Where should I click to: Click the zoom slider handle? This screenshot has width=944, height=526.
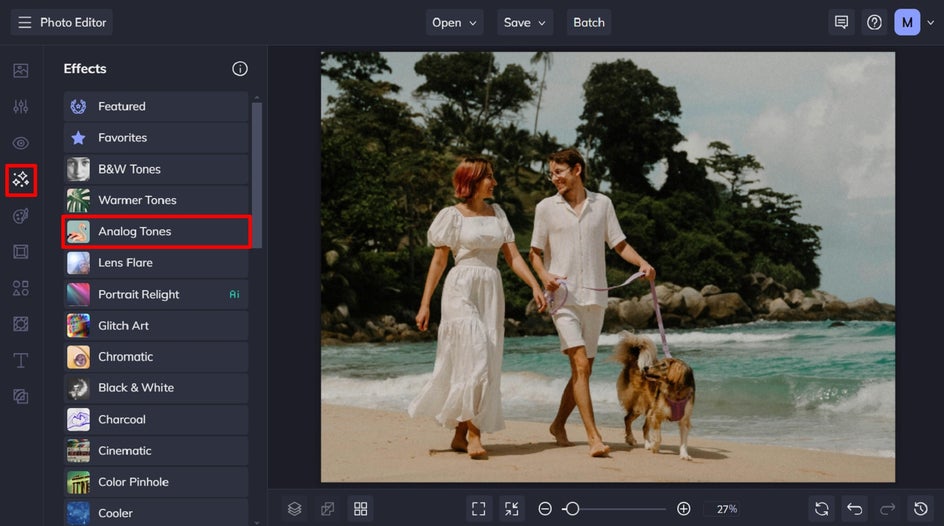point(572,508)
